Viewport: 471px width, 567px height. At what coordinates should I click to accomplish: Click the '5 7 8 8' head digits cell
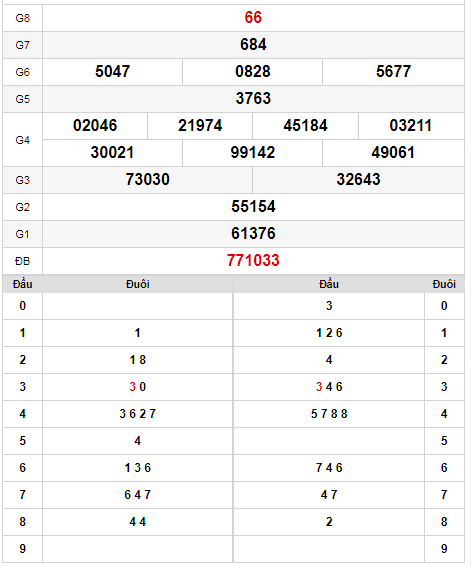point(329,414)
